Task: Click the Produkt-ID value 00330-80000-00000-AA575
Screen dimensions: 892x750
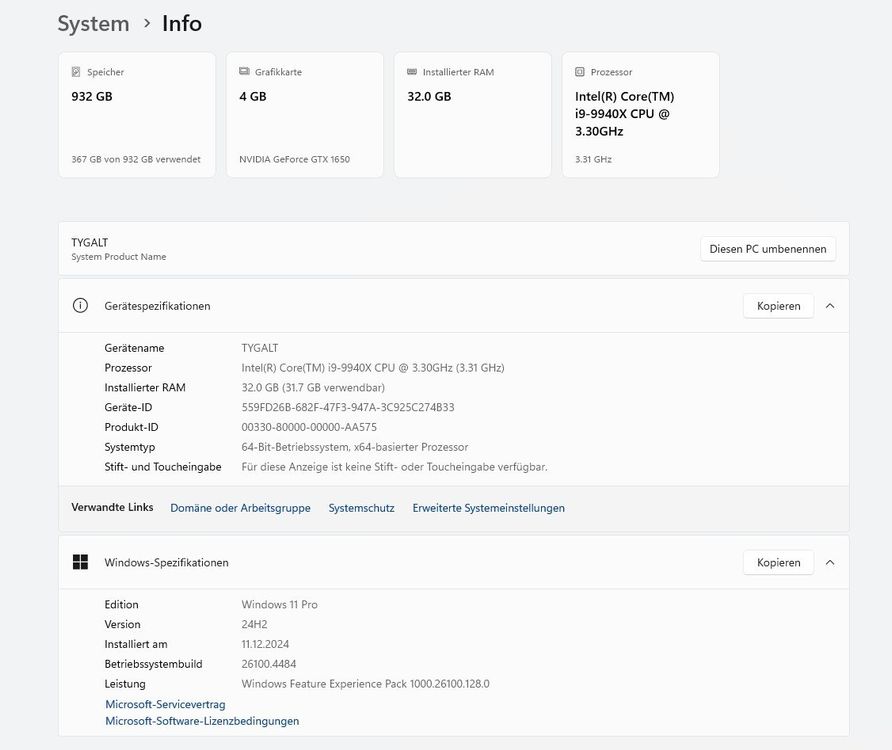Action: (x=309, y=427)
